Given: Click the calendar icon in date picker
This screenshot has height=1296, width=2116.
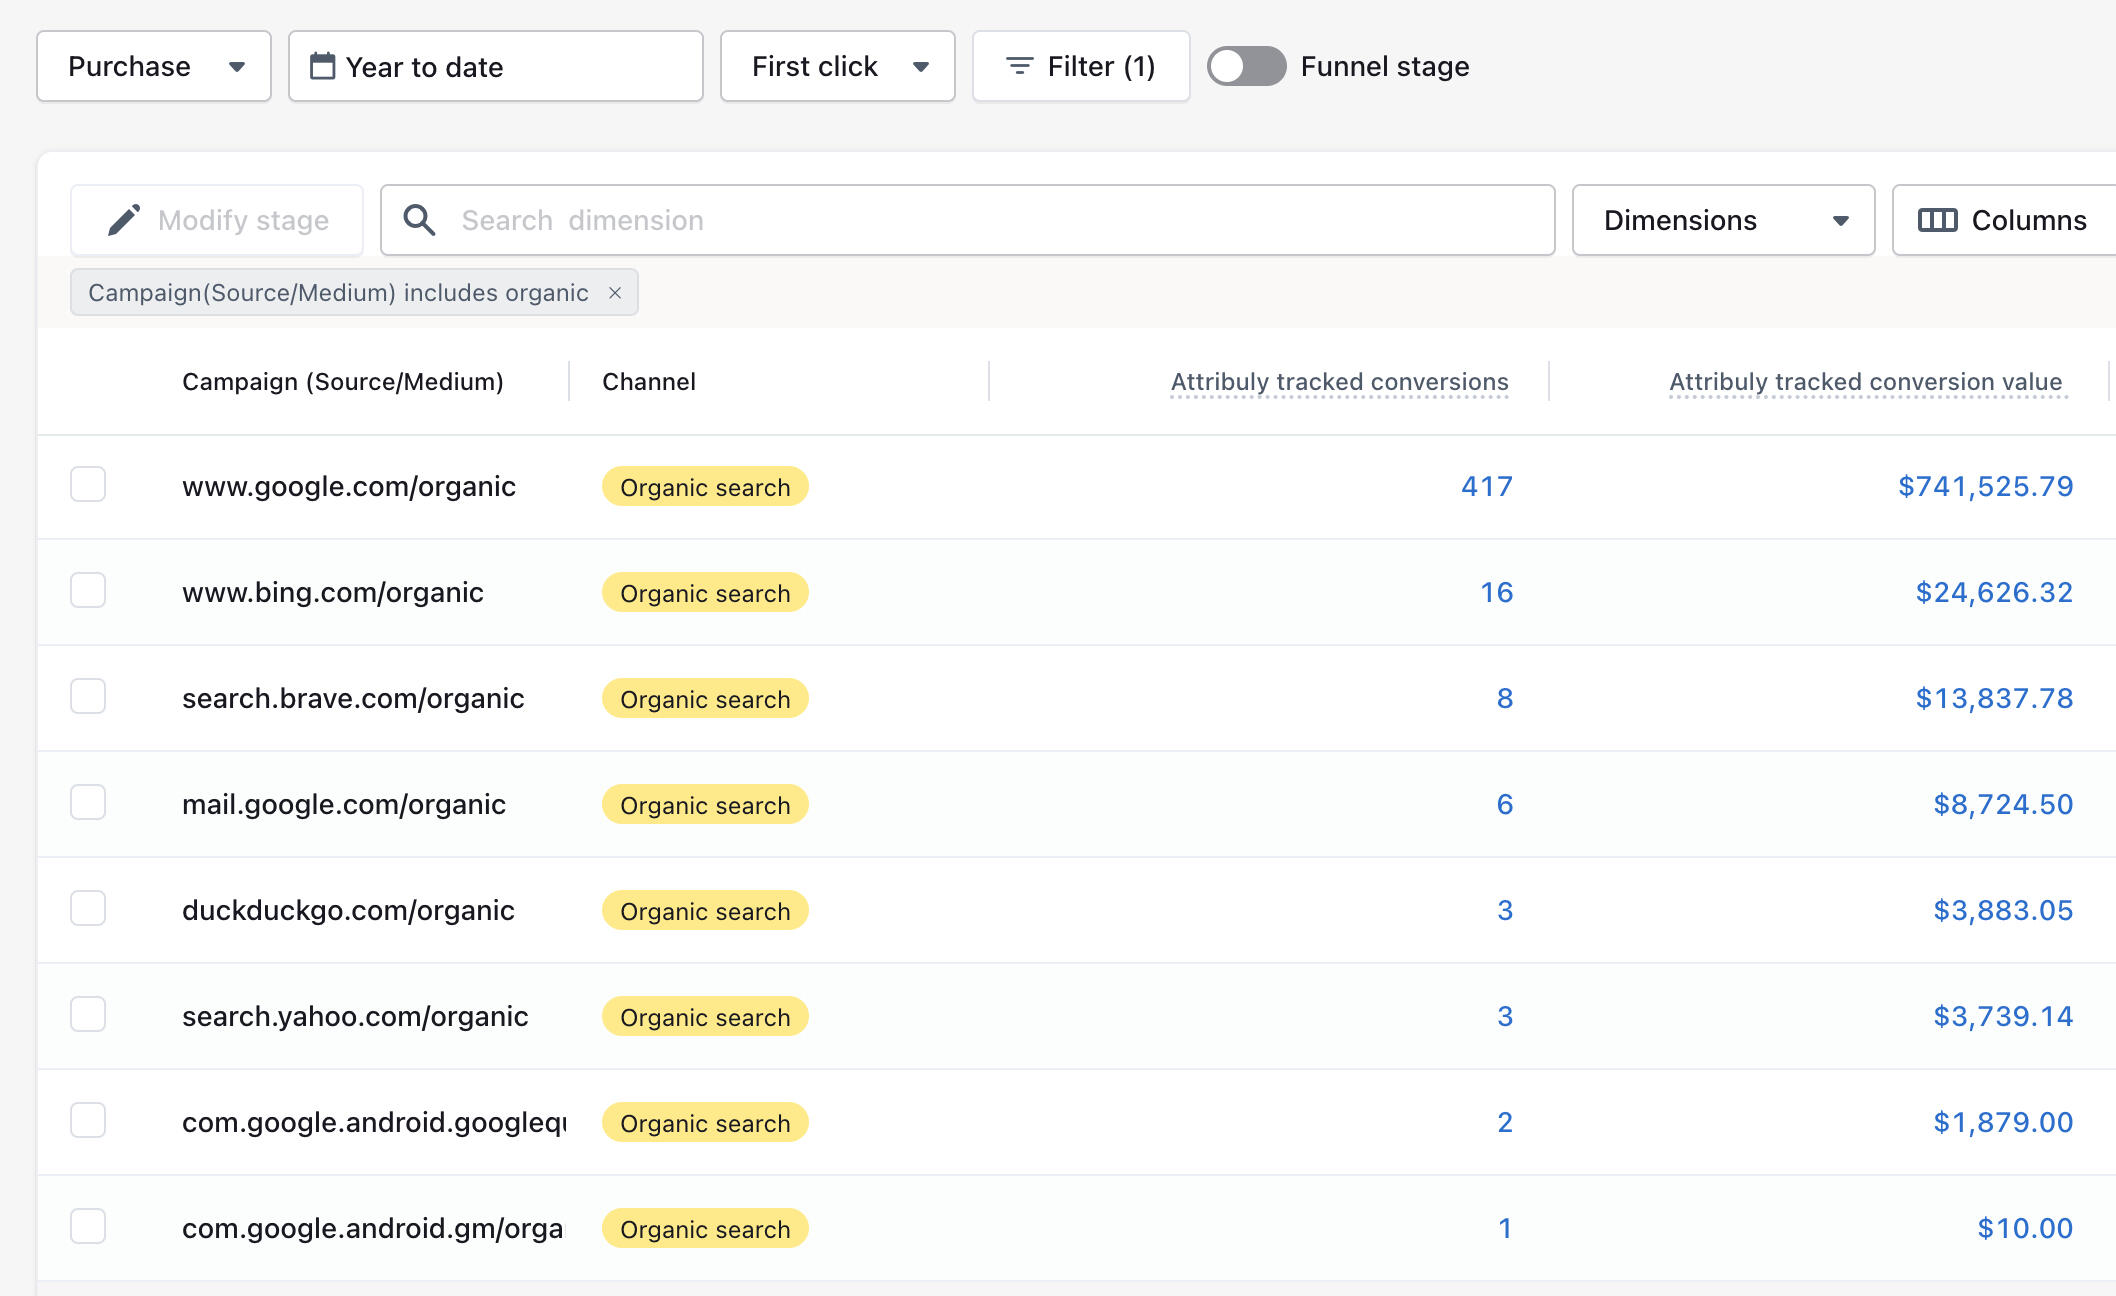Looking at the screenshot, I should (x=322, y=66).
